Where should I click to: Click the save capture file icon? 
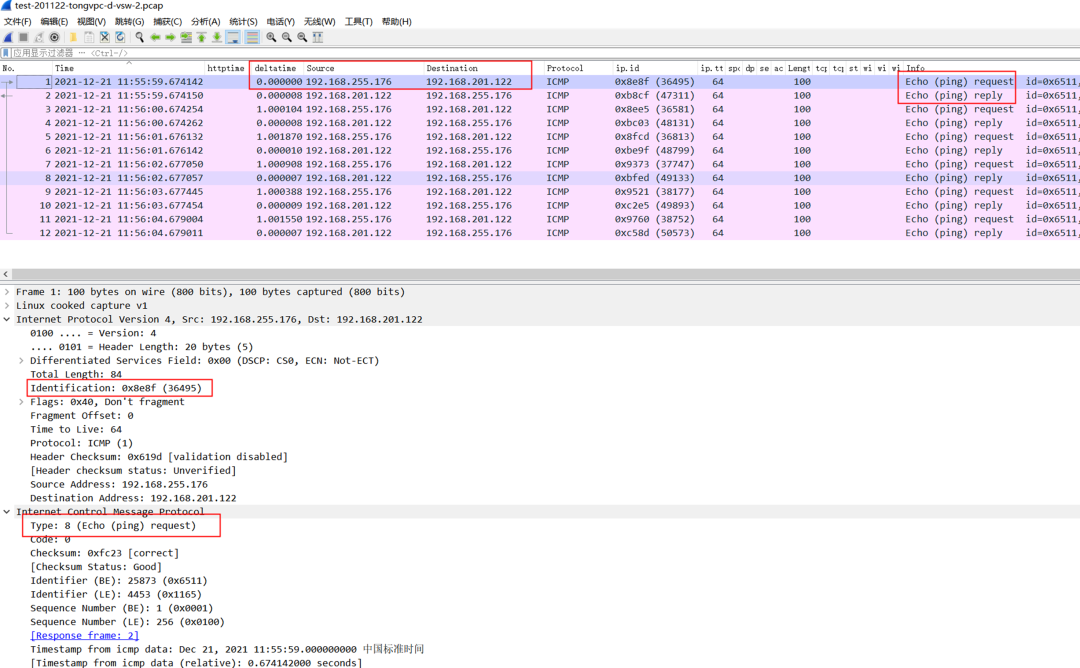pos(89,37)
